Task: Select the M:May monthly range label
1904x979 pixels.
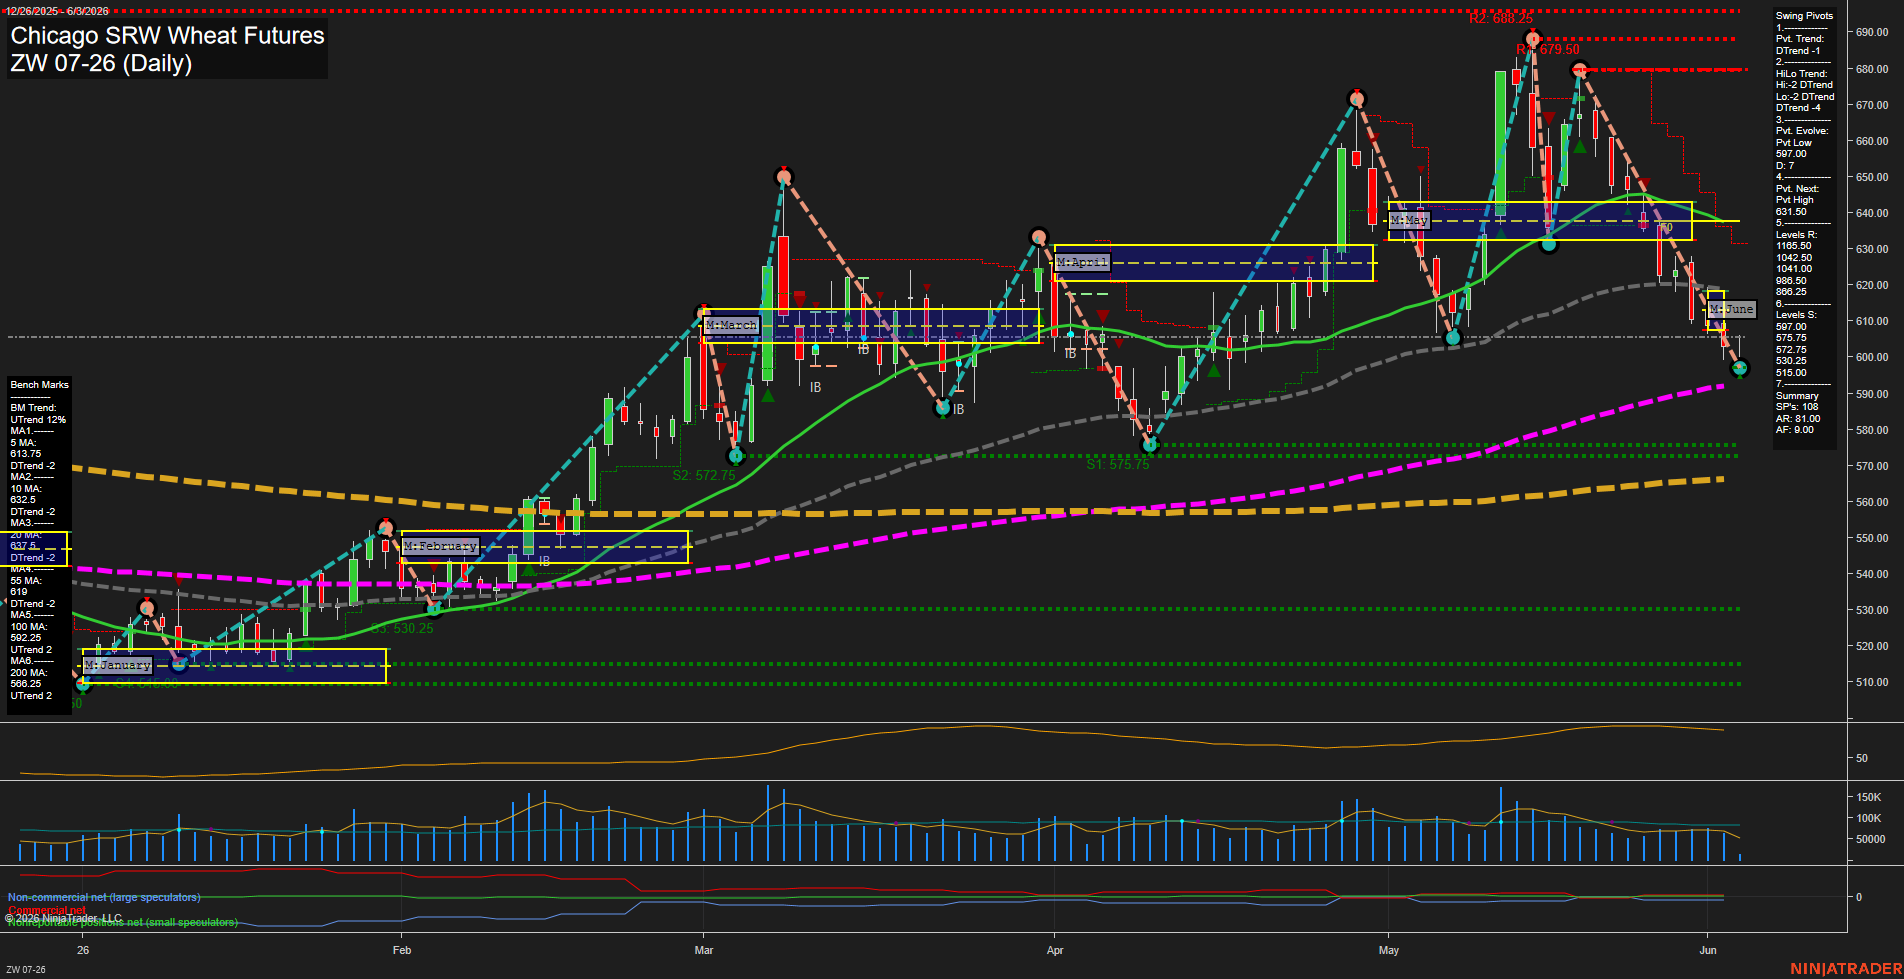Action: [x=1410, y=220]
